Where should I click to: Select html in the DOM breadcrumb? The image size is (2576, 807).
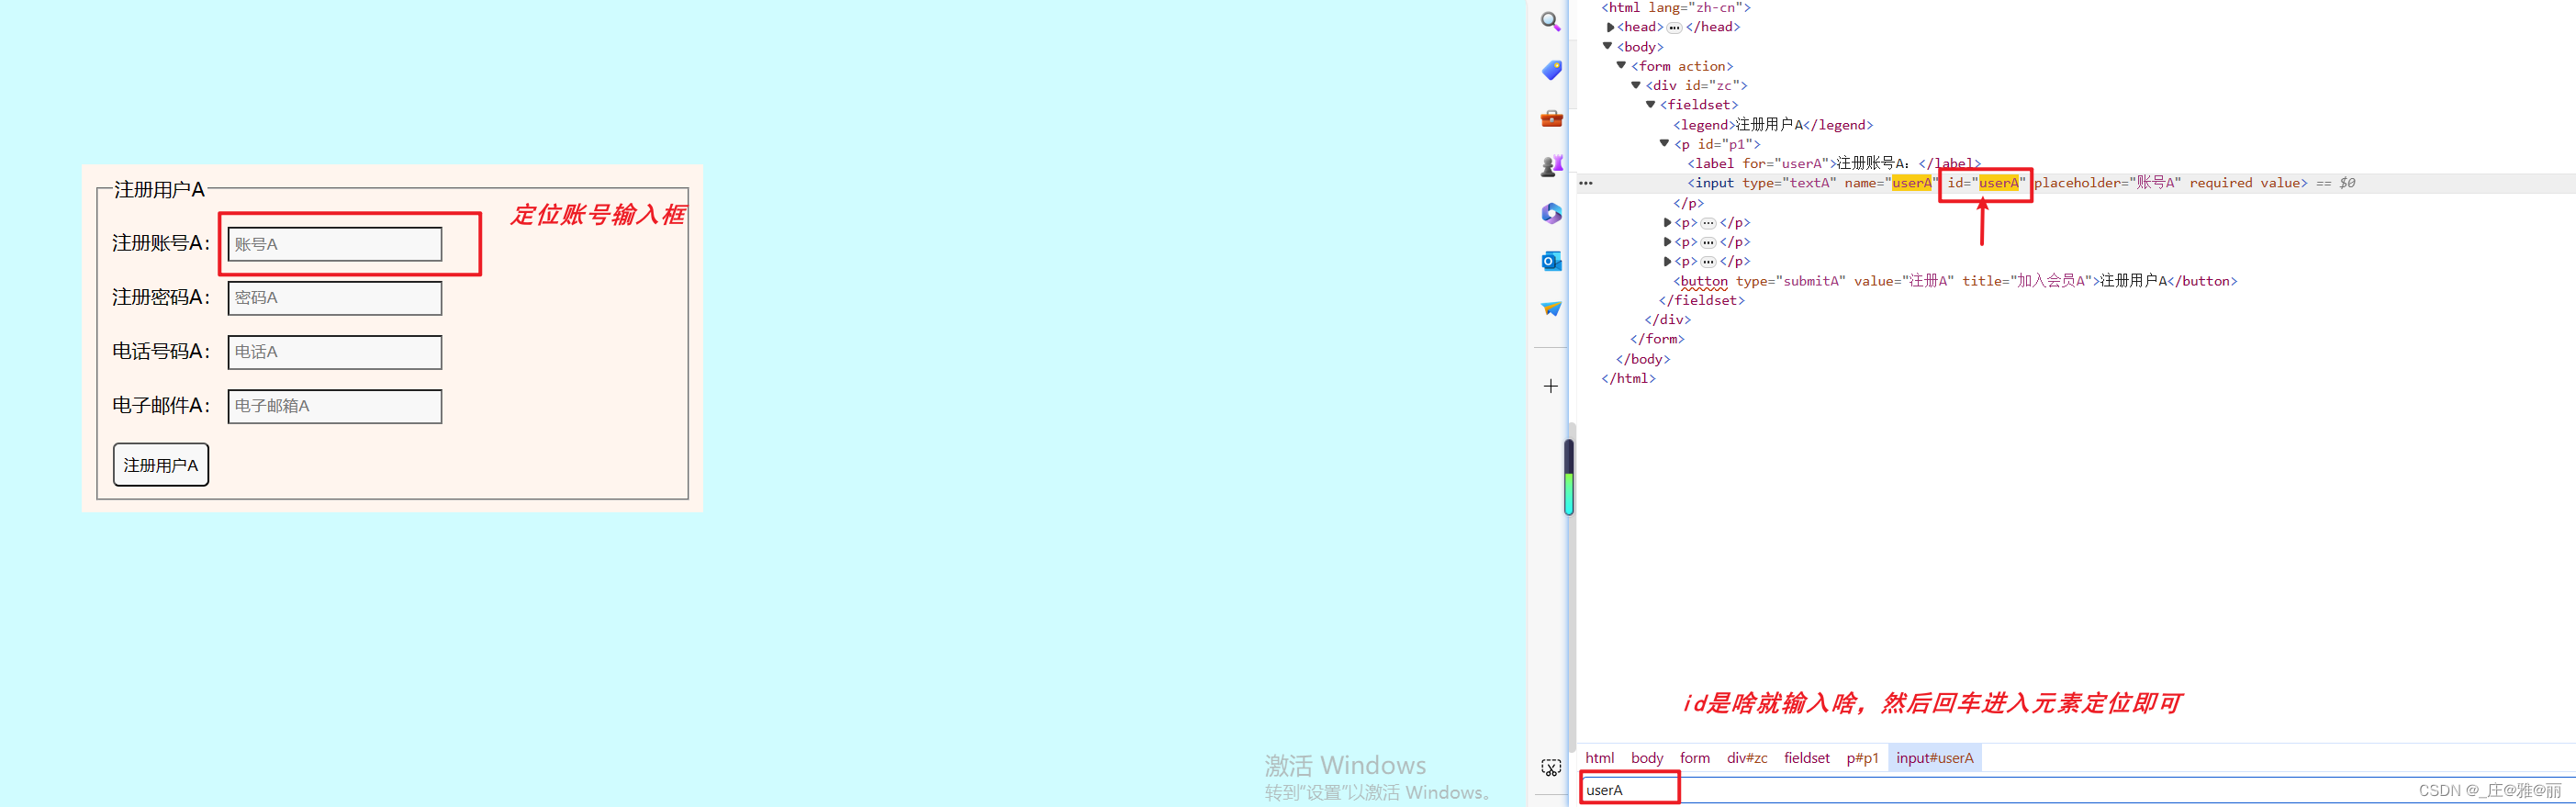pyautogui.click(x=1600, y=758)
